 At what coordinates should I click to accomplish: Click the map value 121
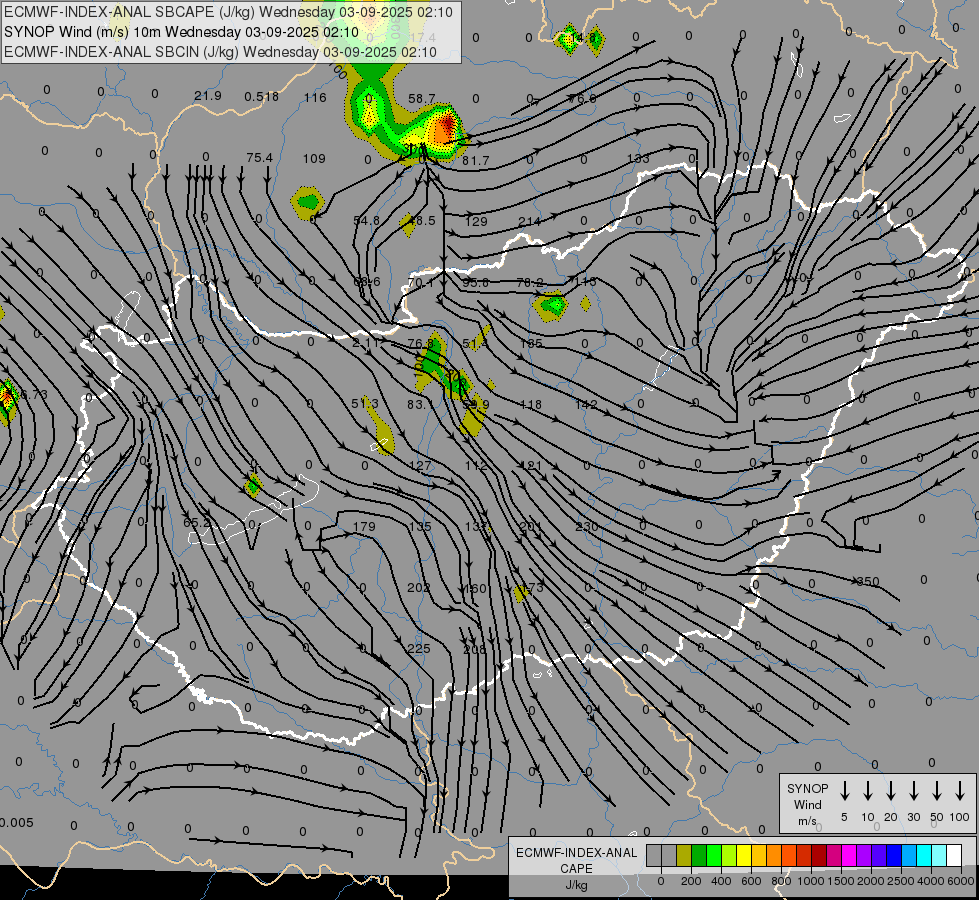click(x=531, y=466)
